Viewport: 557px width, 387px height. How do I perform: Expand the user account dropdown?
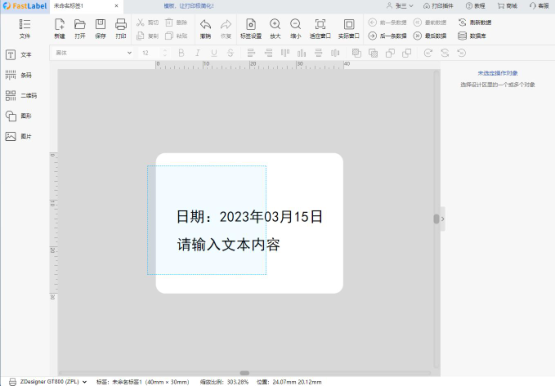pos(400,6)
